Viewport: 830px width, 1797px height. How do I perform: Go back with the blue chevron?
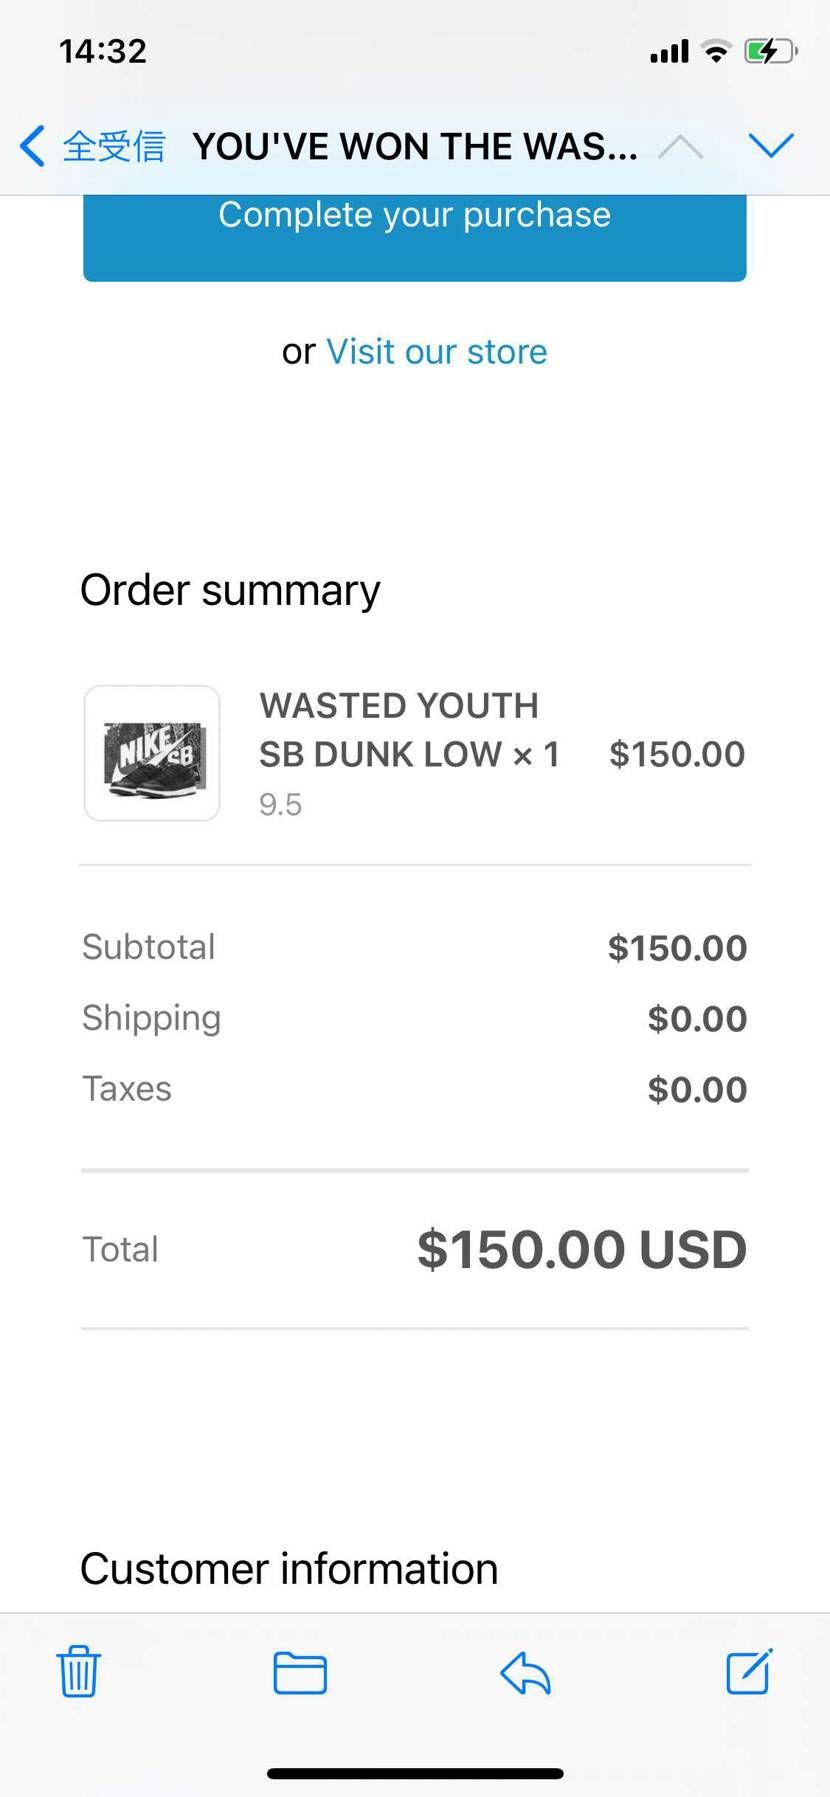tap(32, 146)
